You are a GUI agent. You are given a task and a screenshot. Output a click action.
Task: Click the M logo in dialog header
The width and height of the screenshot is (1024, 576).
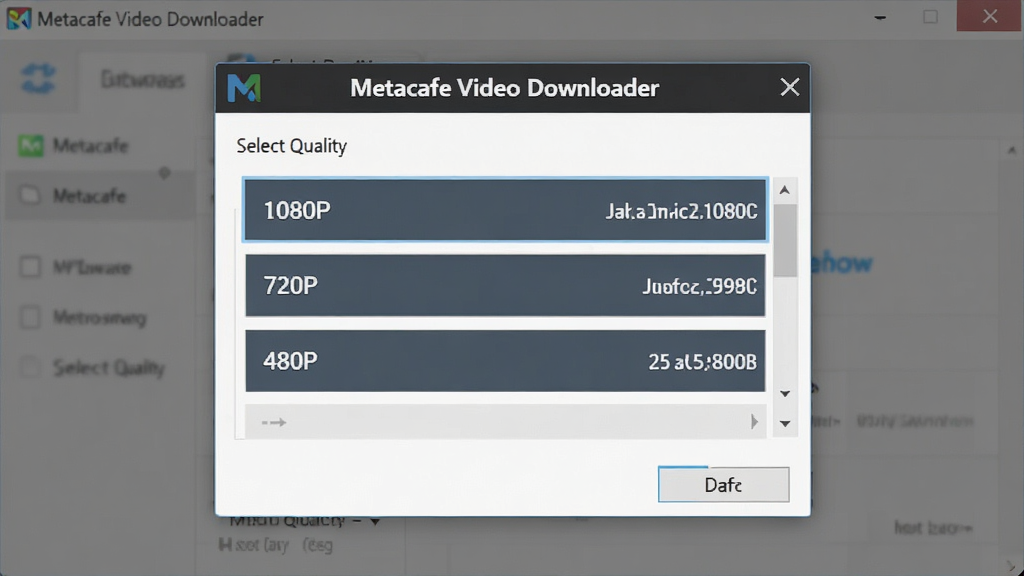[x=244, y=88]
